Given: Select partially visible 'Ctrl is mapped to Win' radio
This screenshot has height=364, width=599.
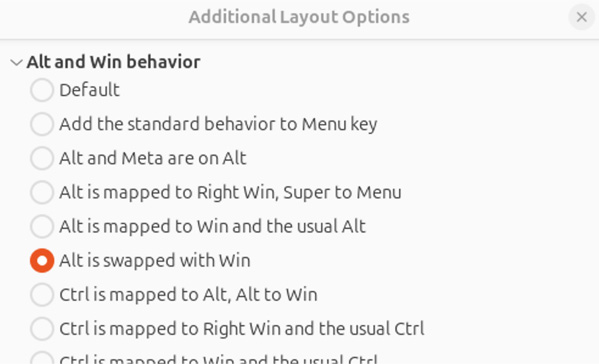Looking at the screenshot, I should pos(42,358).
